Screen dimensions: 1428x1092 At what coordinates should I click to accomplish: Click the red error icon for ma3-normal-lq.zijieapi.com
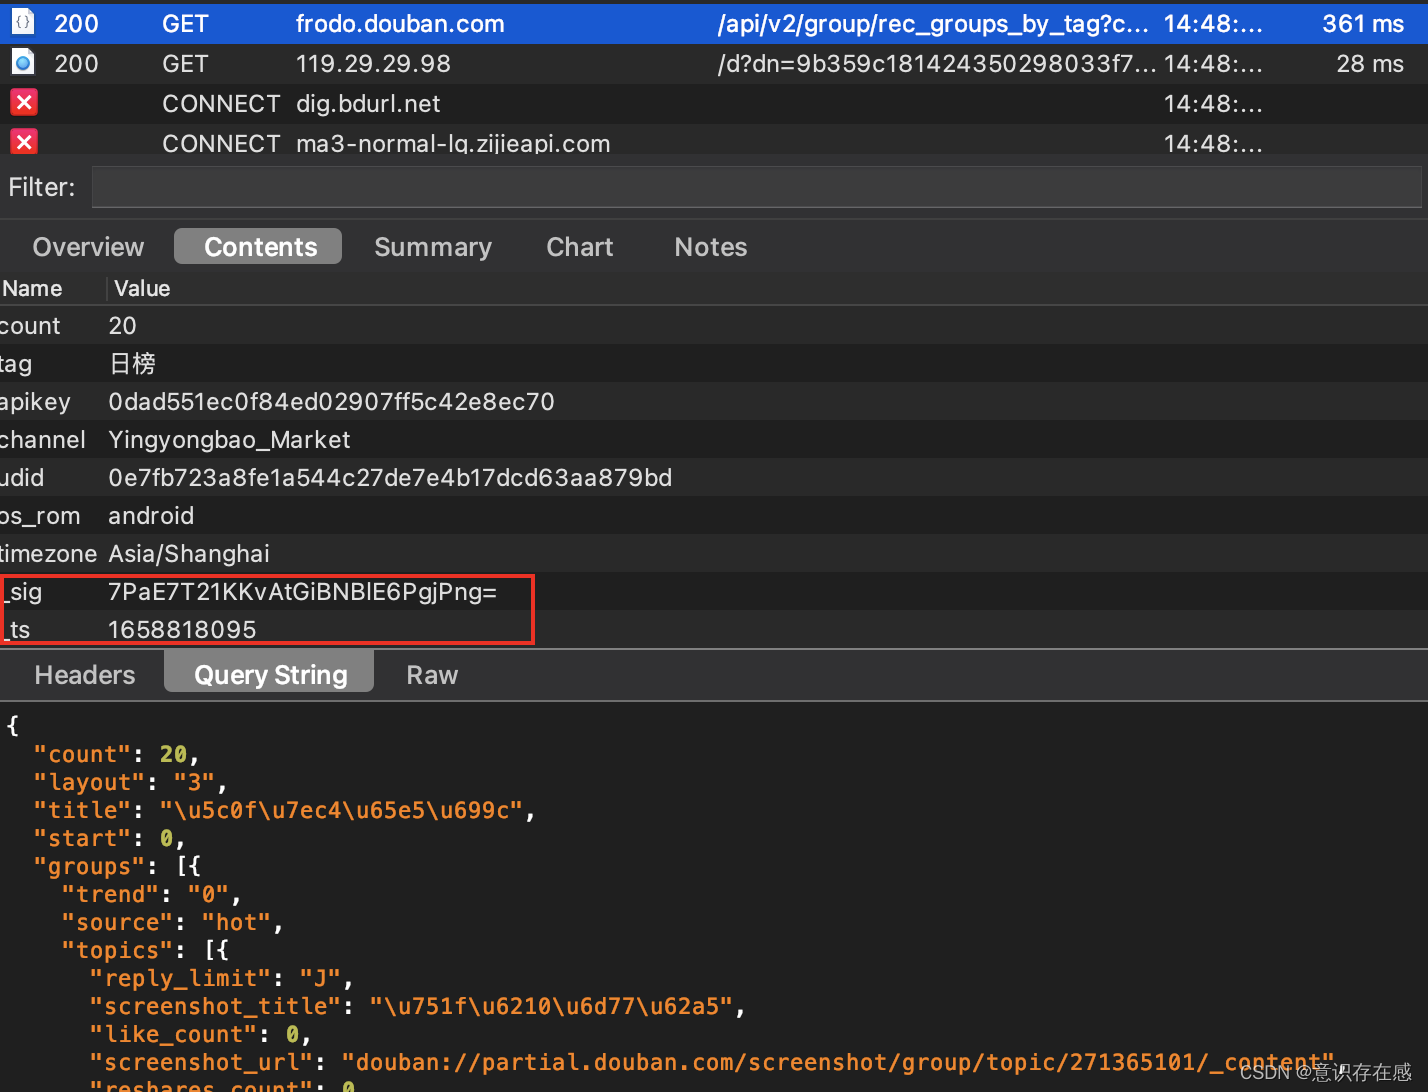[24, 142]
